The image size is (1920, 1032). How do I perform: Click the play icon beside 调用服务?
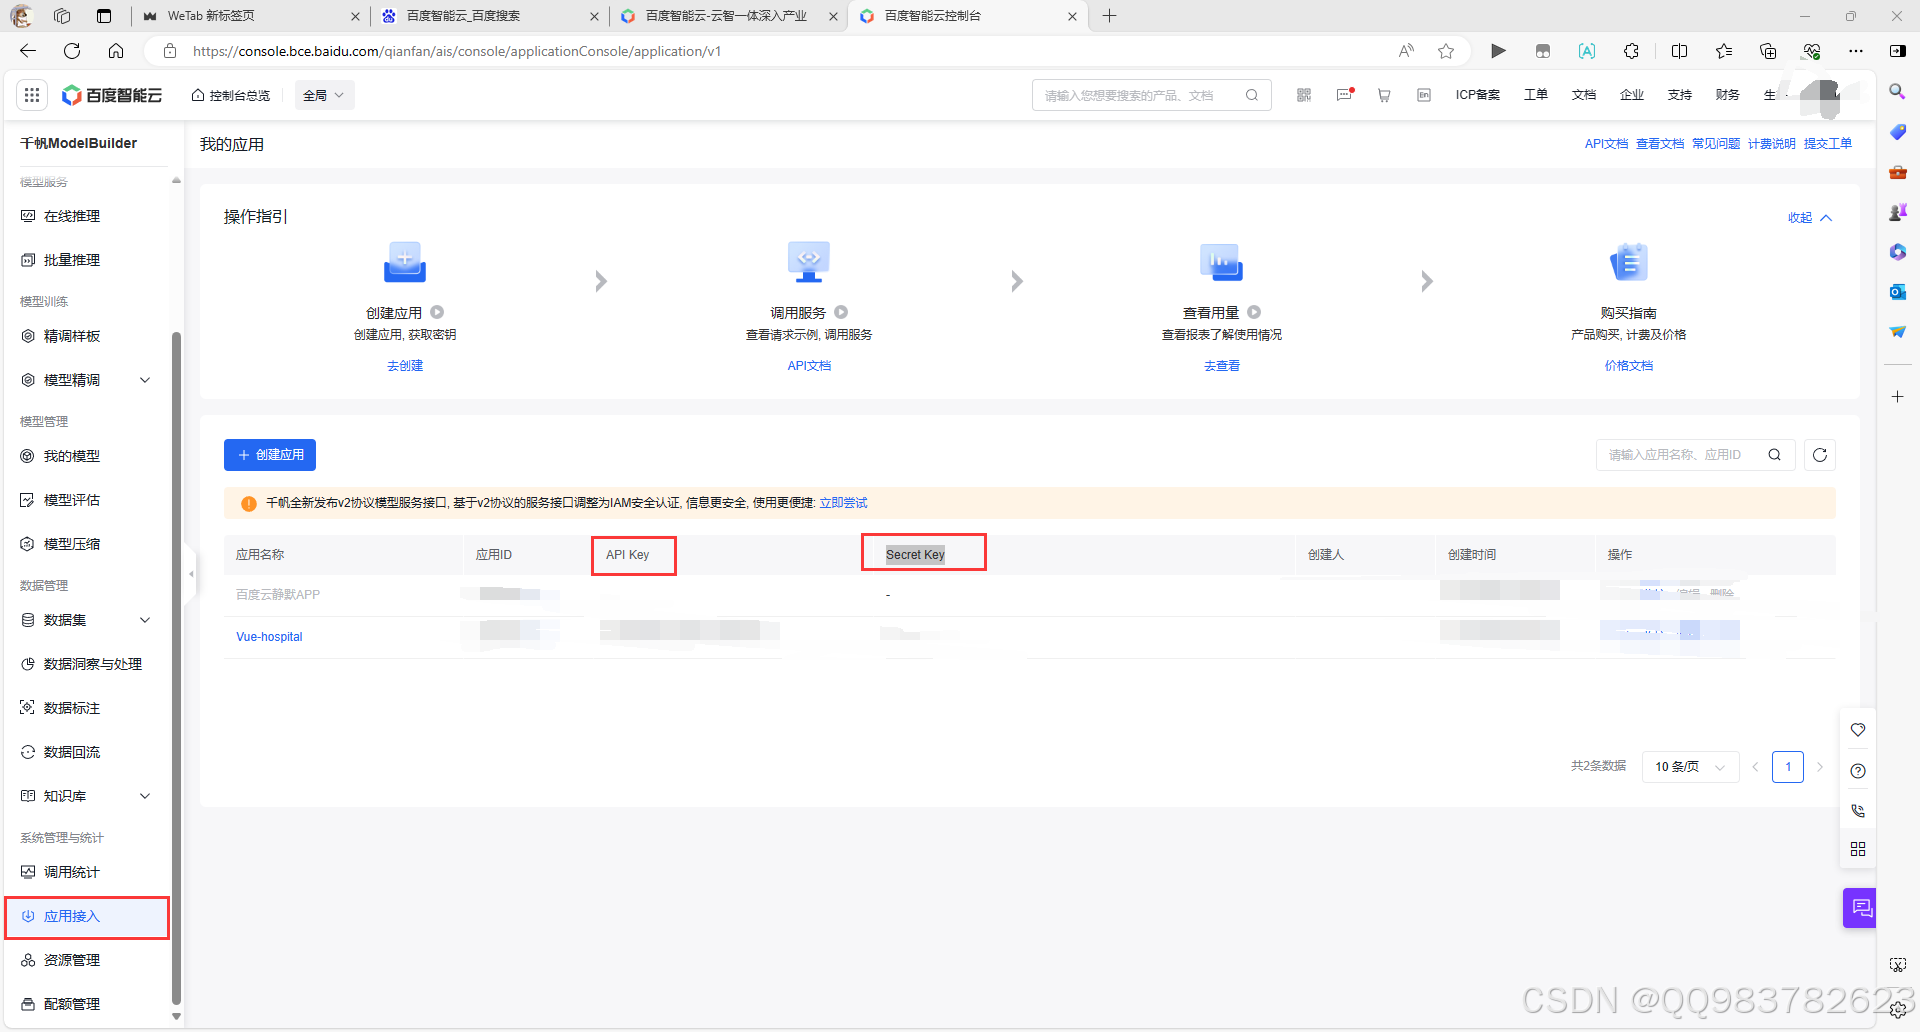[841, 312]
